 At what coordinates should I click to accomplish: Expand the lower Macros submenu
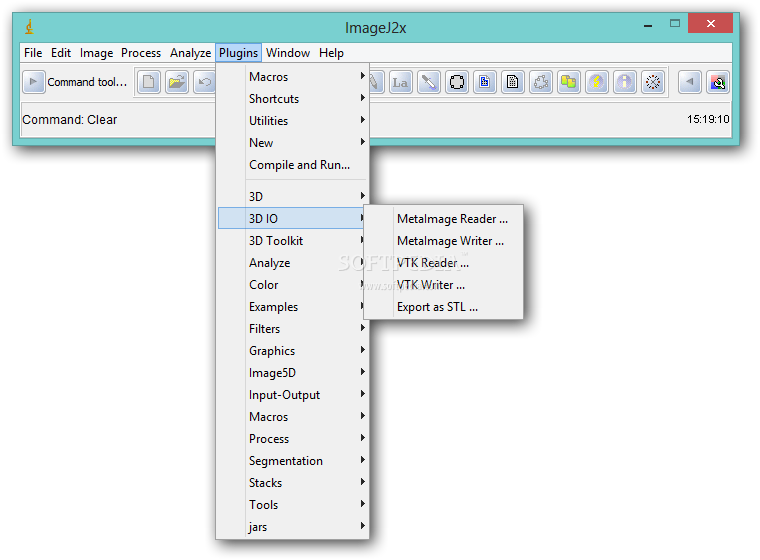292,416
